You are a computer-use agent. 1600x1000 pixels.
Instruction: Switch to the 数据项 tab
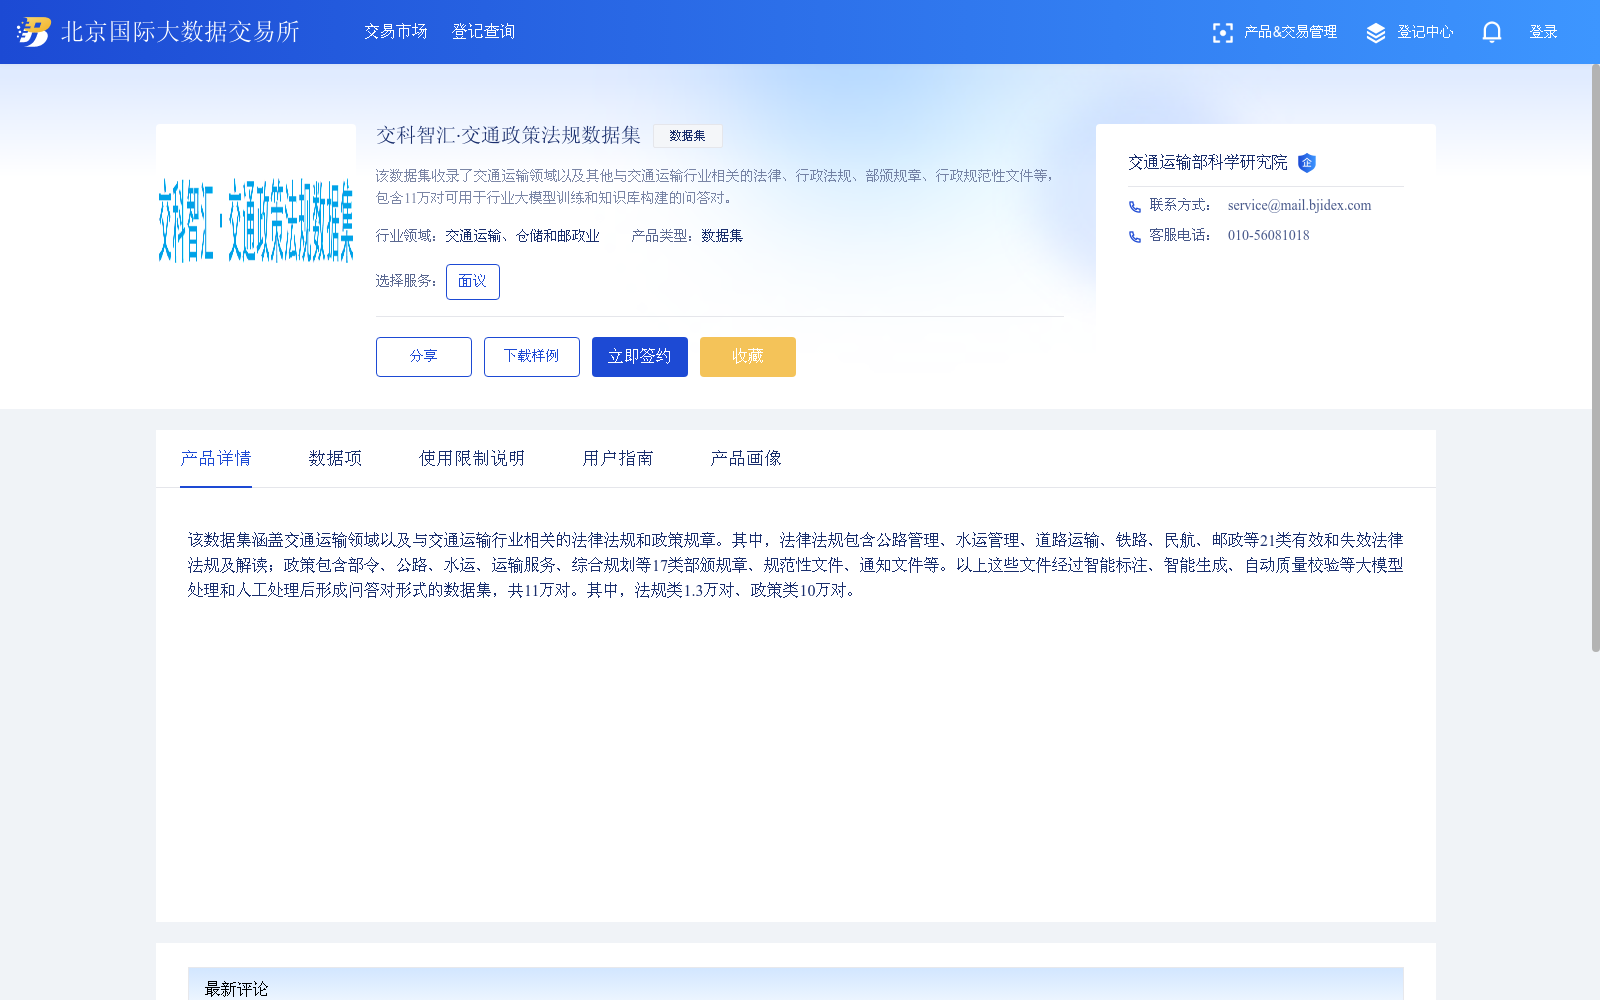coord(336,459)
